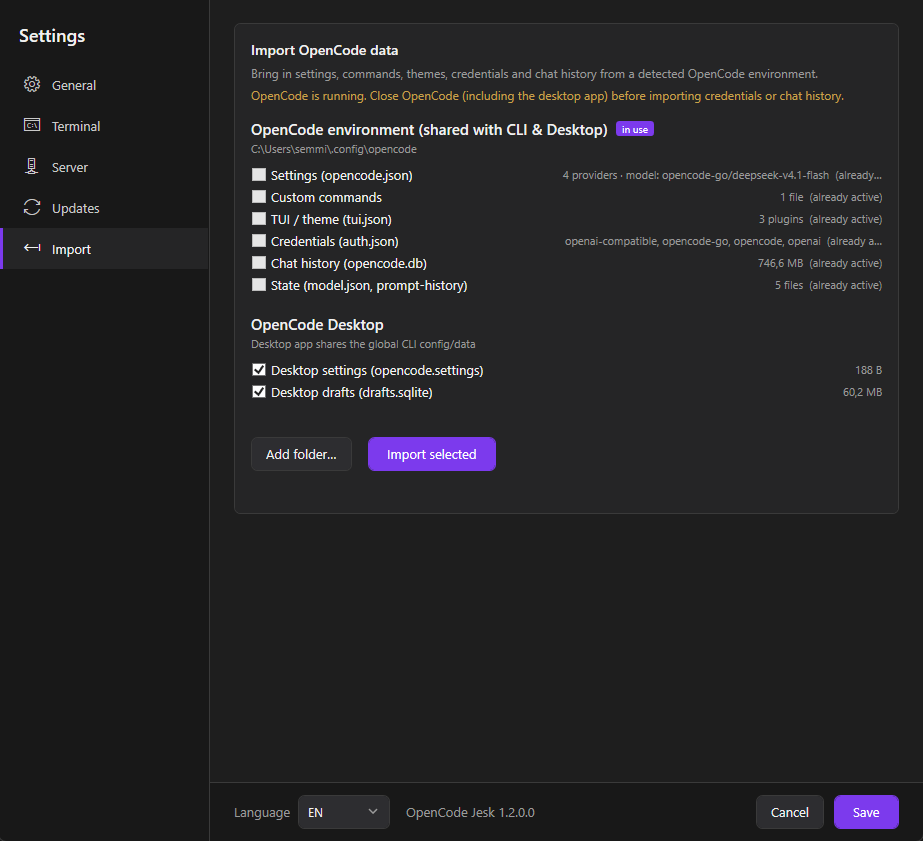
Task: Open the Language EN dropdown
Action: click(x=344, y=812)
